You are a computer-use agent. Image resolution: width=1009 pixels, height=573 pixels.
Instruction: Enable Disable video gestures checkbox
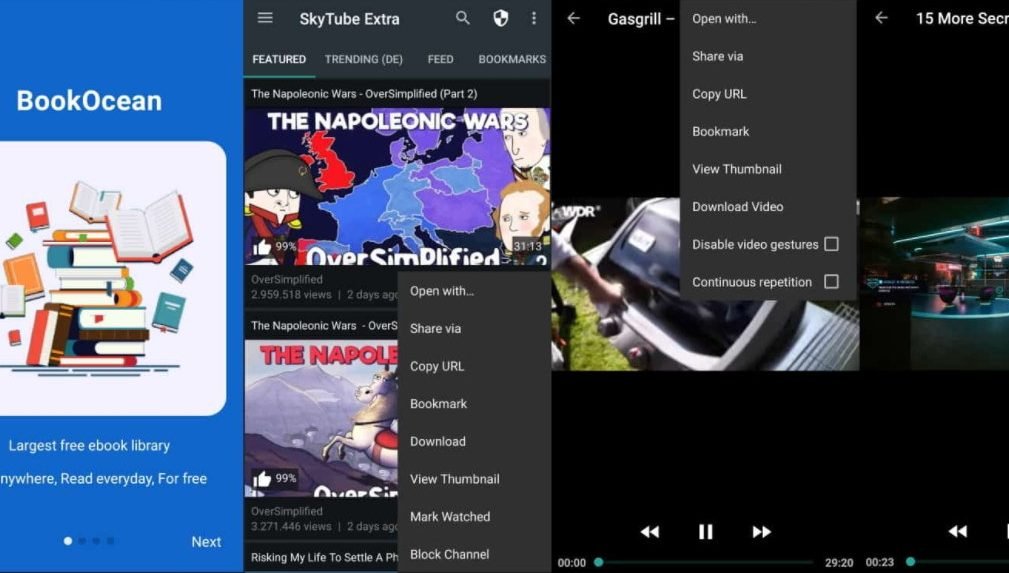coord(831,244)
